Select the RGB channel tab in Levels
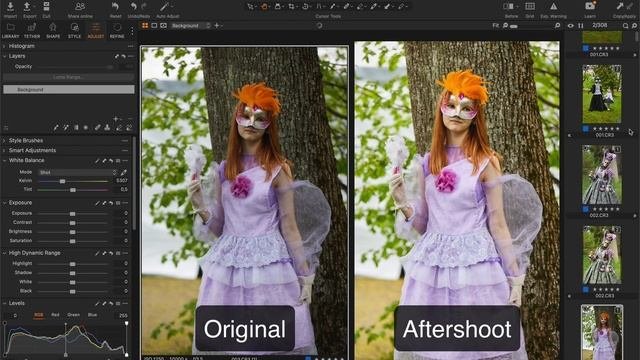The height and width of the screenshot is (360, 640). point(39,315)
